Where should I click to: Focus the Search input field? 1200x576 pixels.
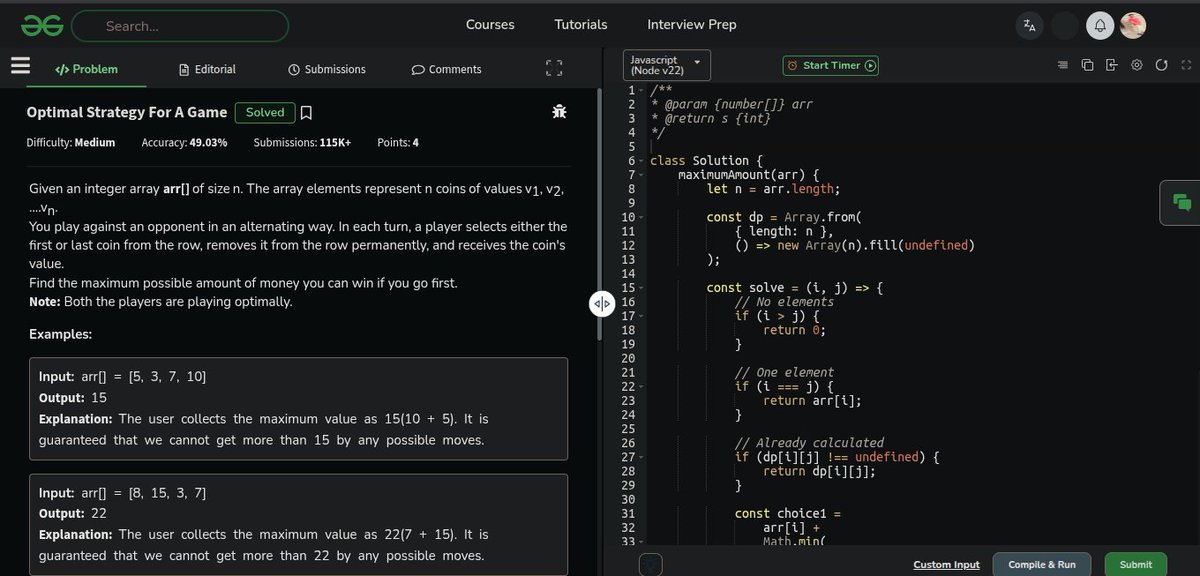180,26
